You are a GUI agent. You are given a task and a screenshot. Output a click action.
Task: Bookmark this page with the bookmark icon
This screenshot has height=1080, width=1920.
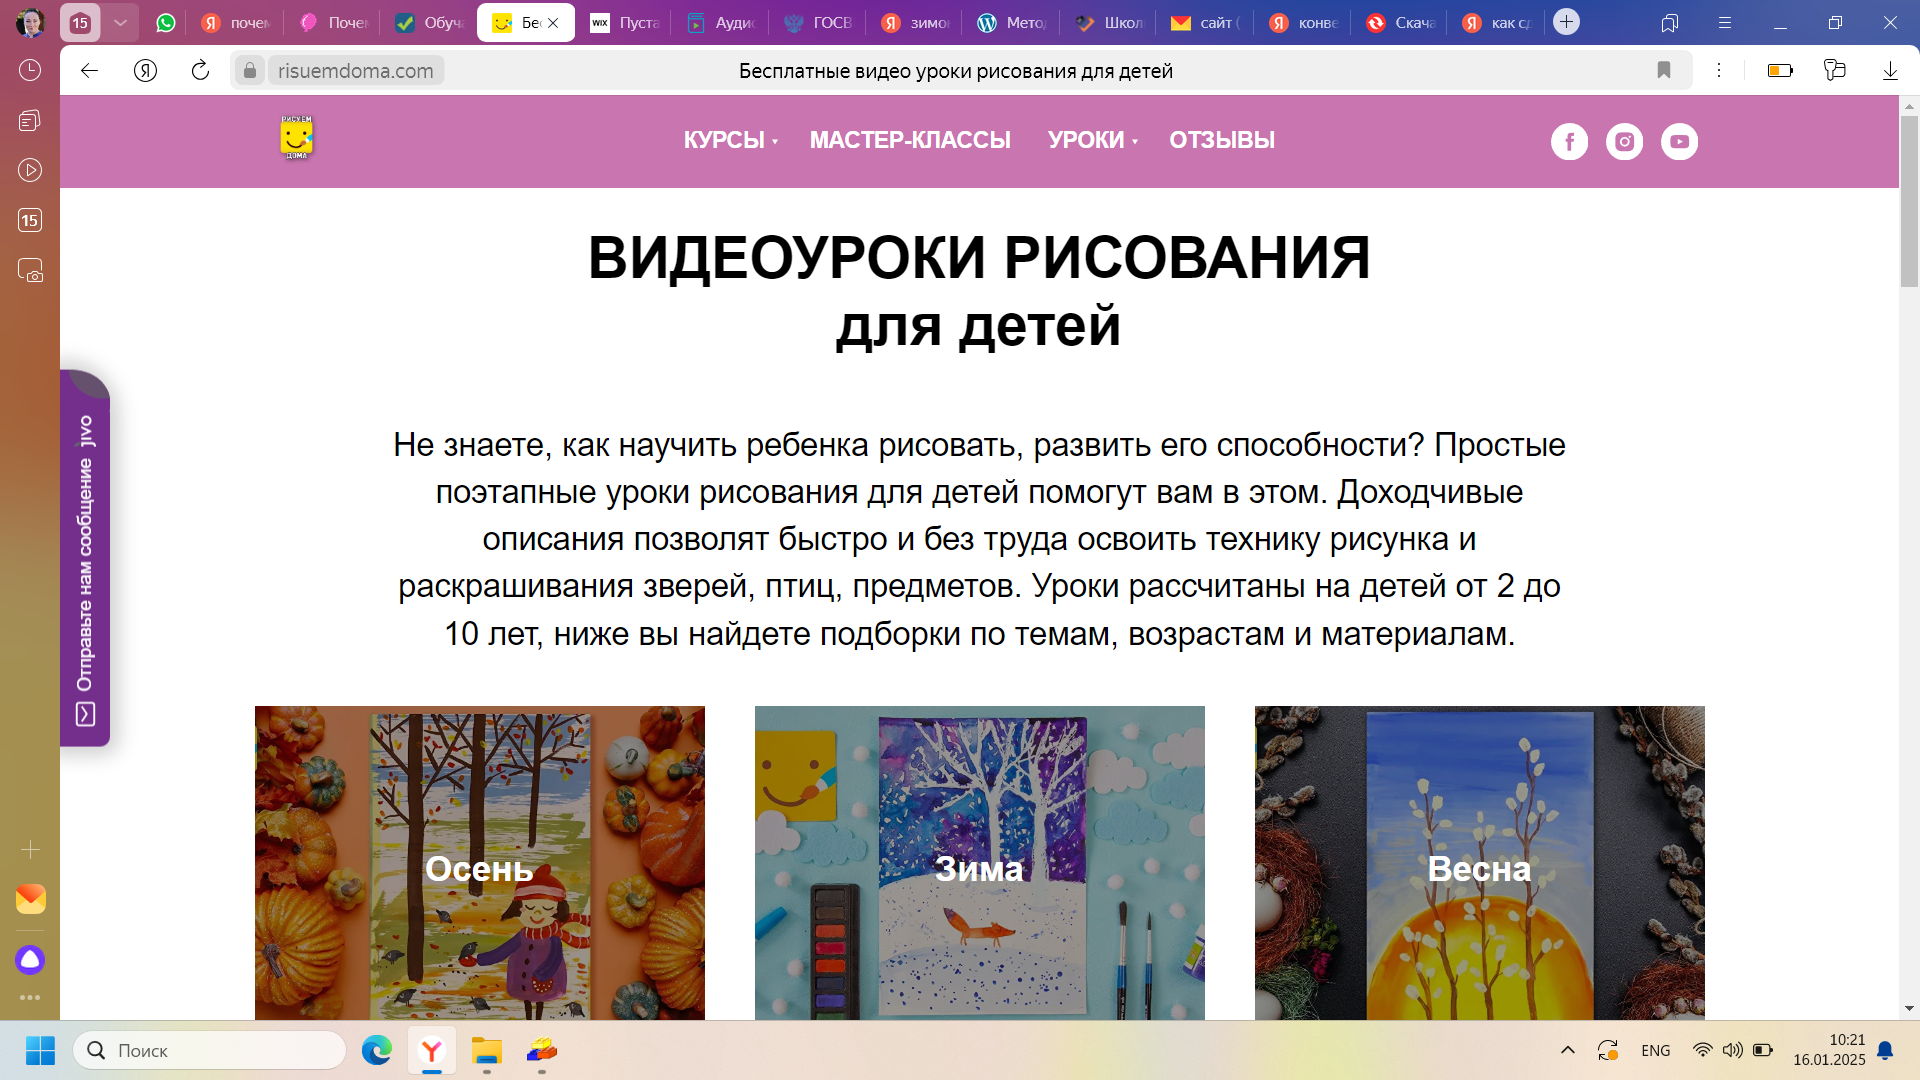pyautogui.click(x=1664, y=70)
